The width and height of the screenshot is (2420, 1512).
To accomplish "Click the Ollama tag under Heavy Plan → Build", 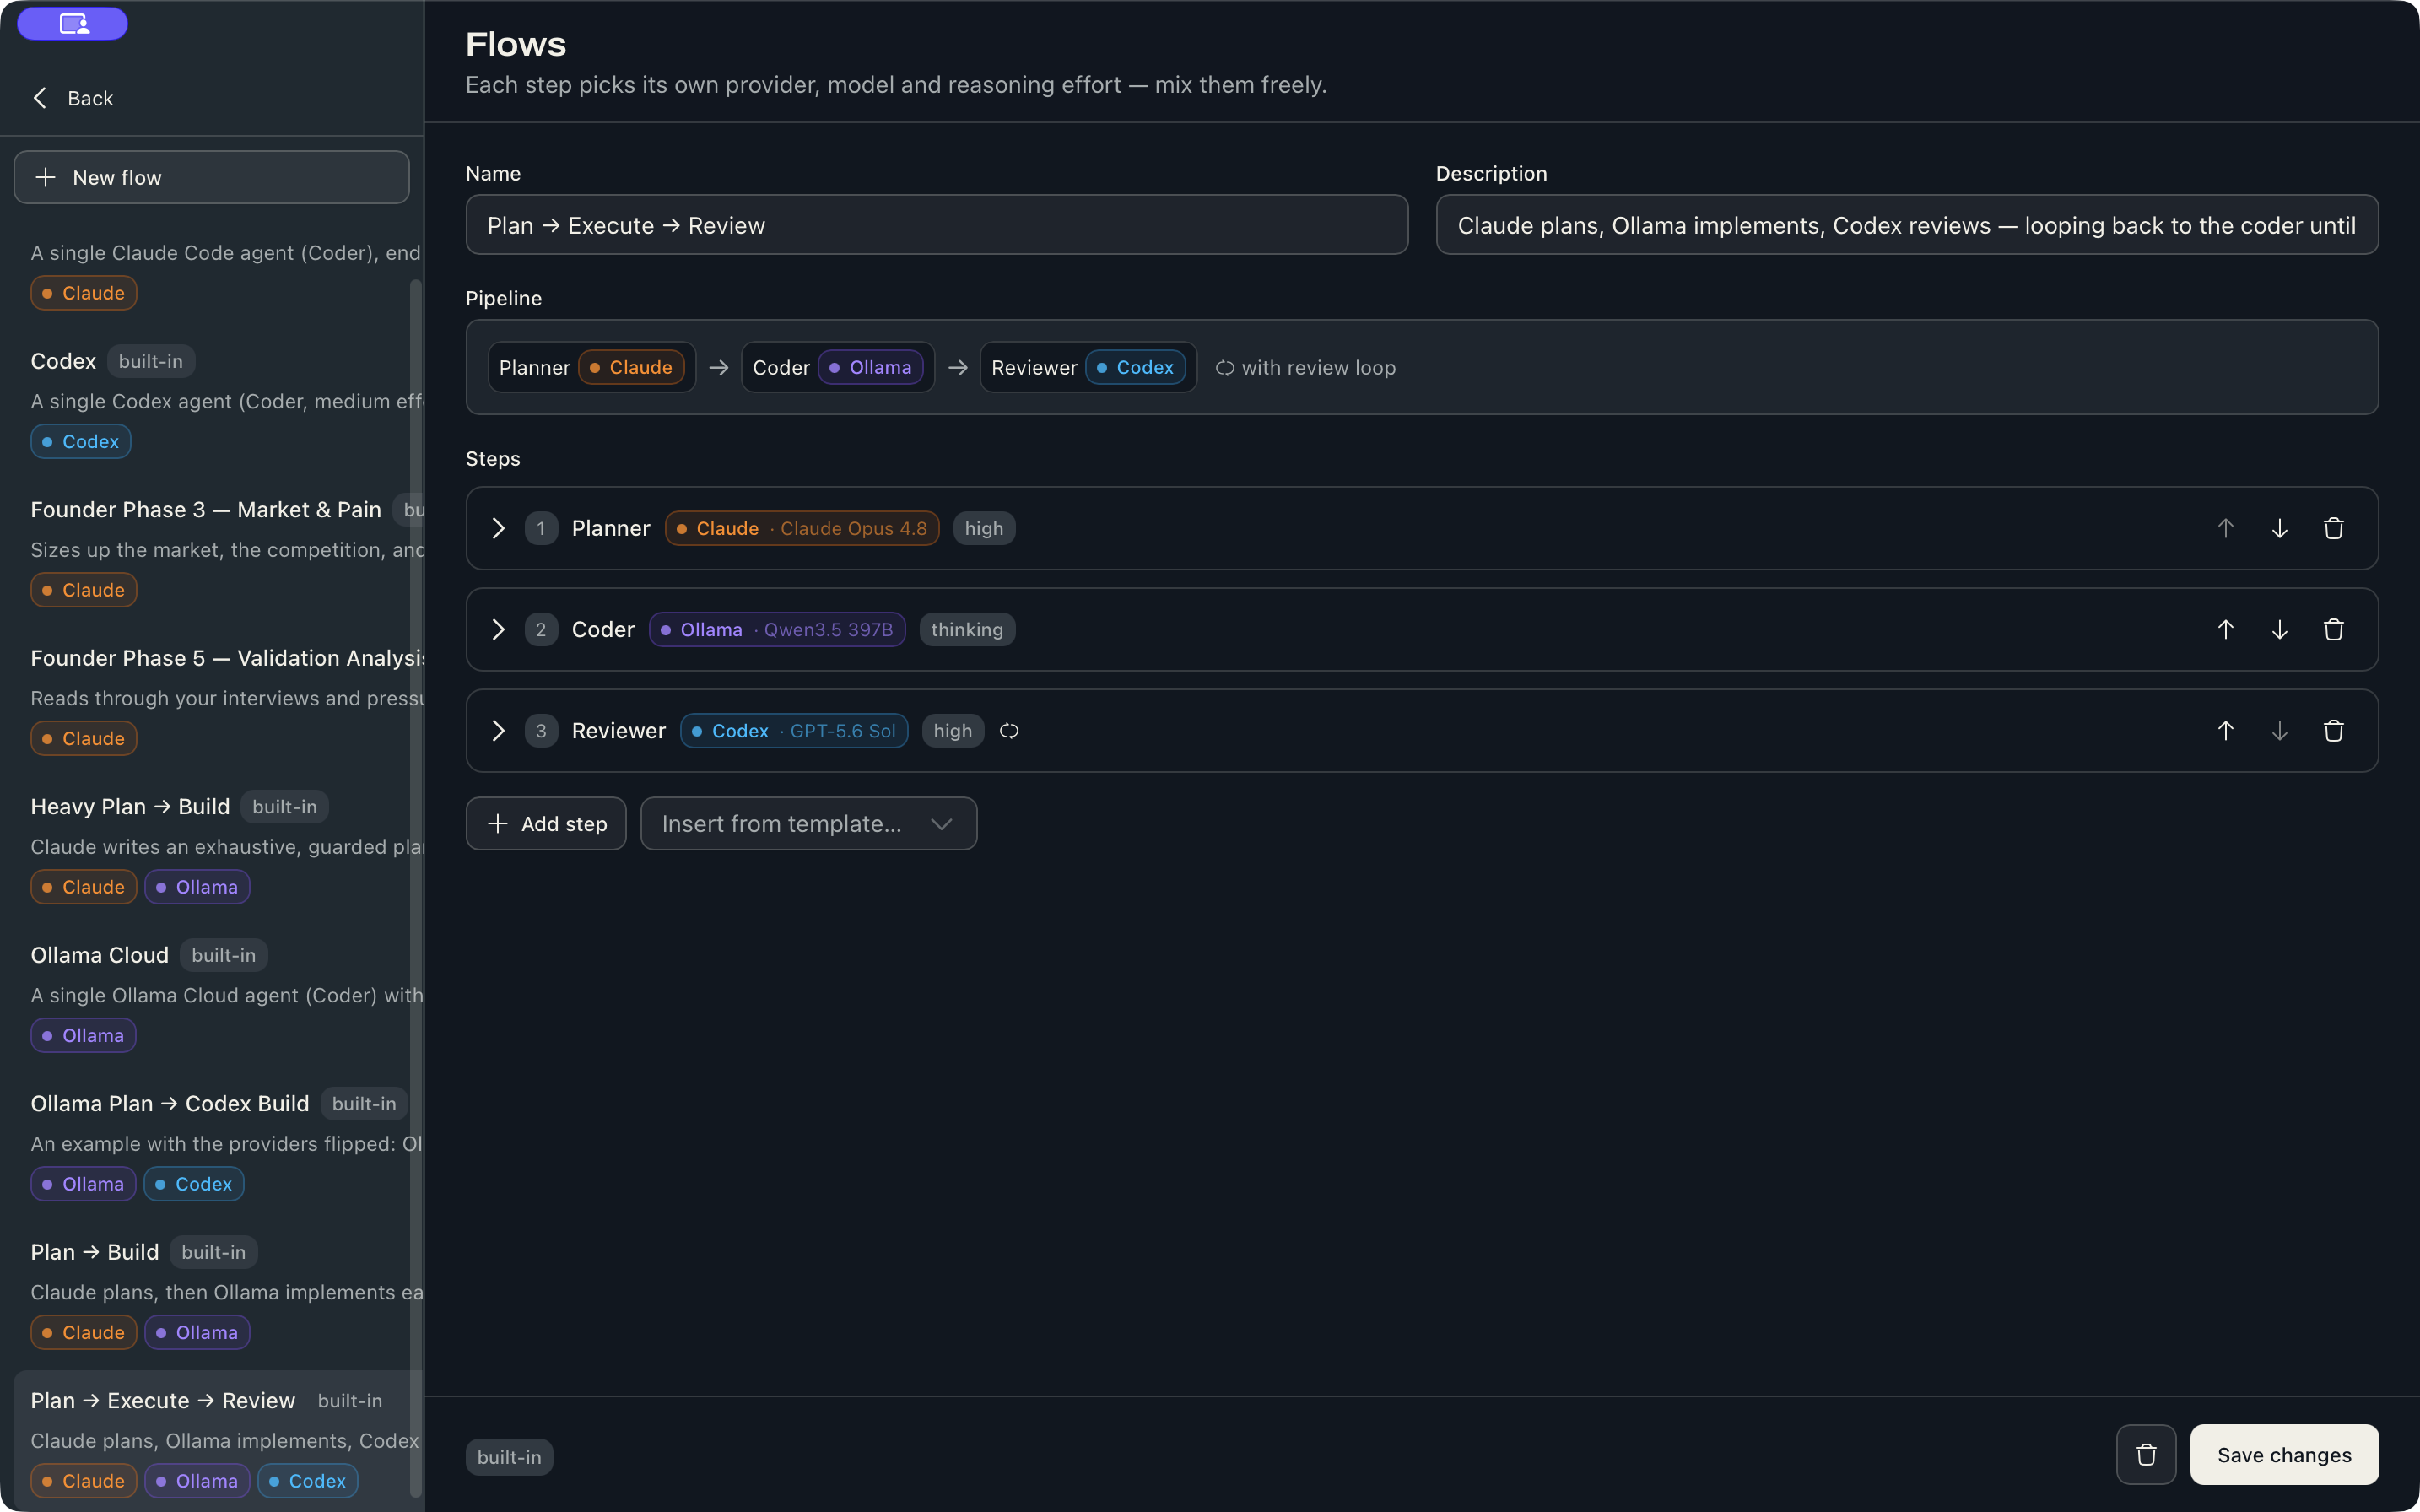I will (197, 887).
